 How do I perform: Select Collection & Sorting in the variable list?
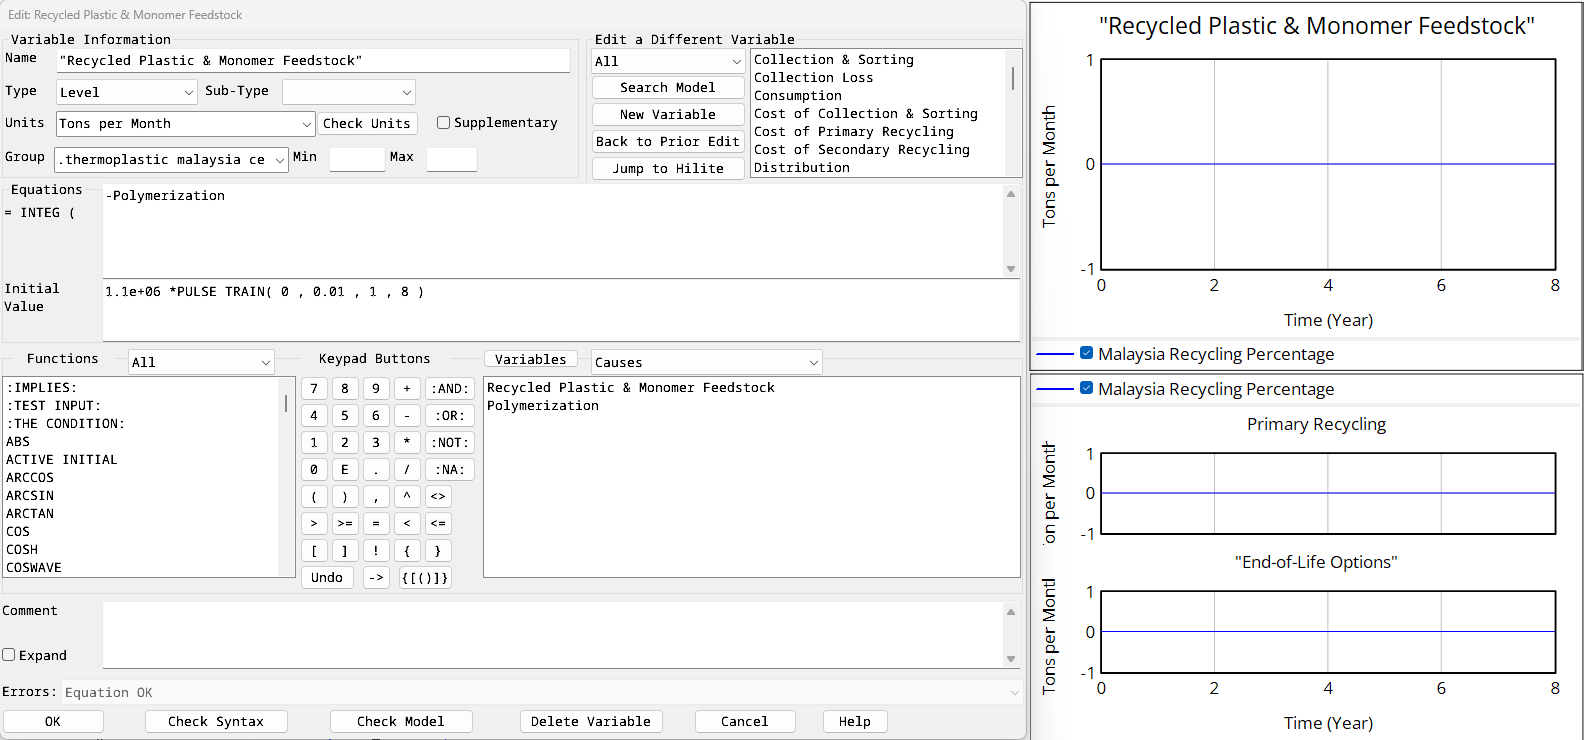click(x=834, y=60)
